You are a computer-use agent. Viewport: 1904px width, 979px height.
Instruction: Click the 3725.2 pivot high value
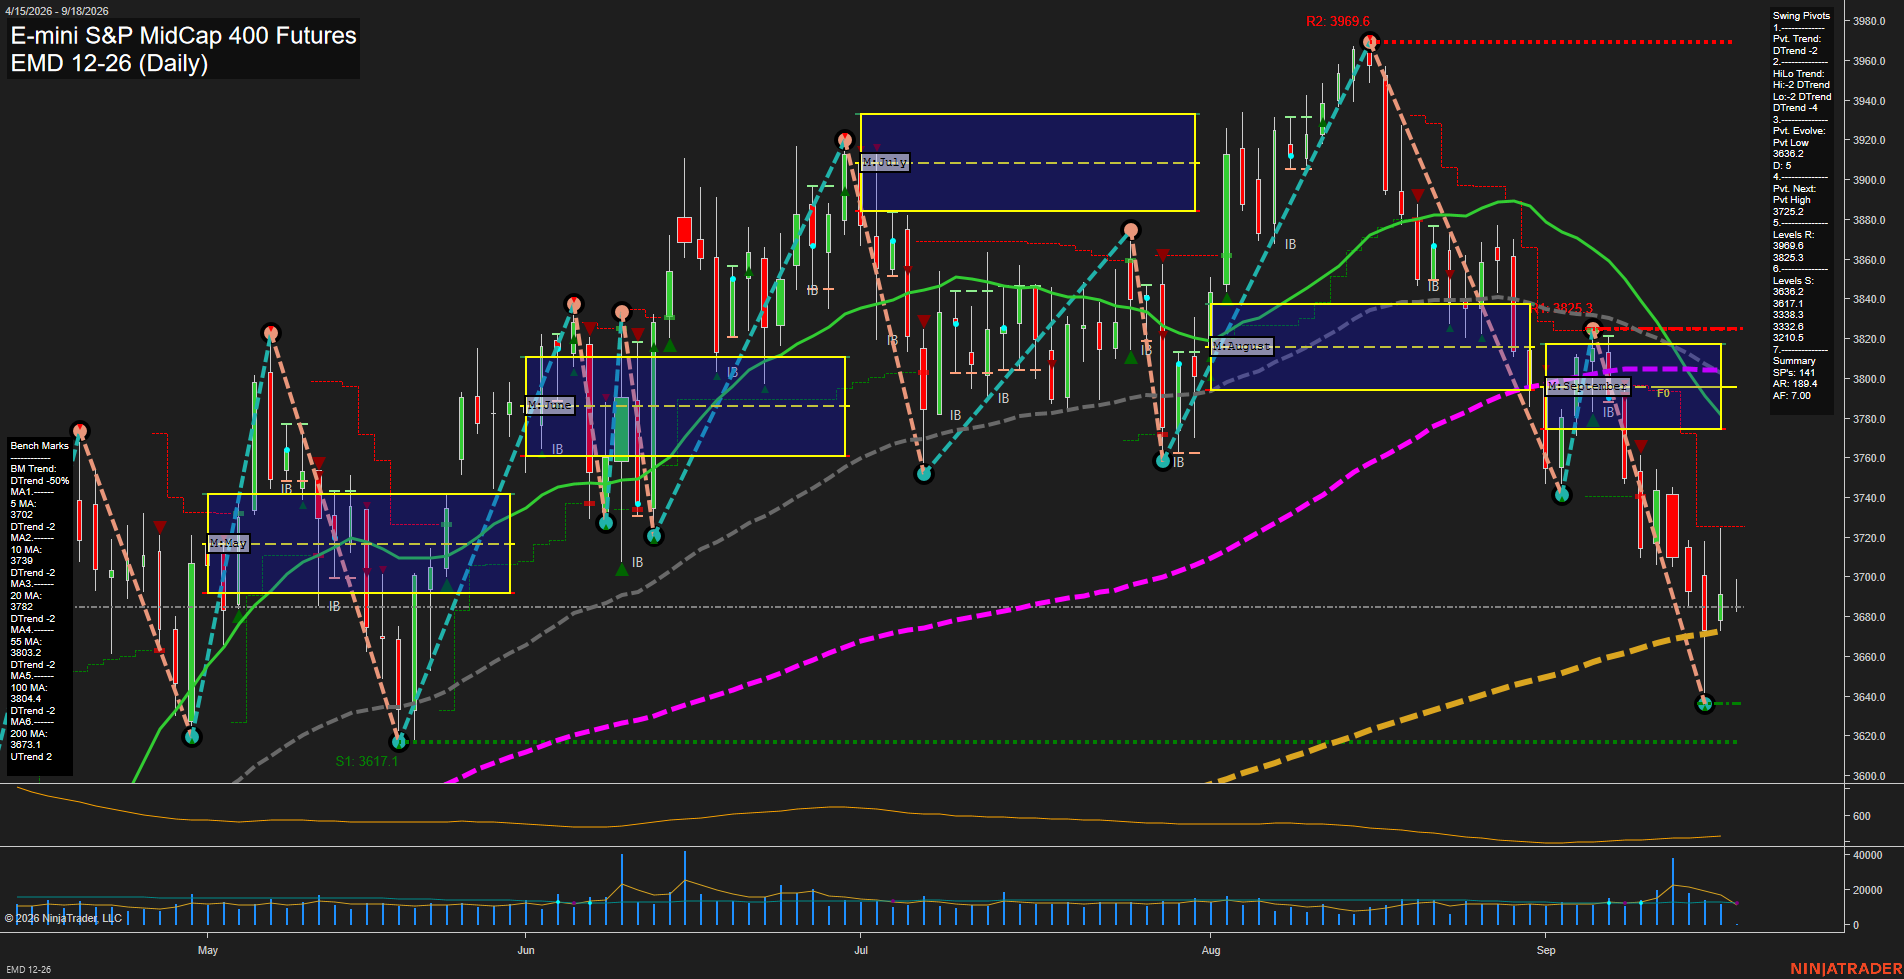click(1788, 212)
